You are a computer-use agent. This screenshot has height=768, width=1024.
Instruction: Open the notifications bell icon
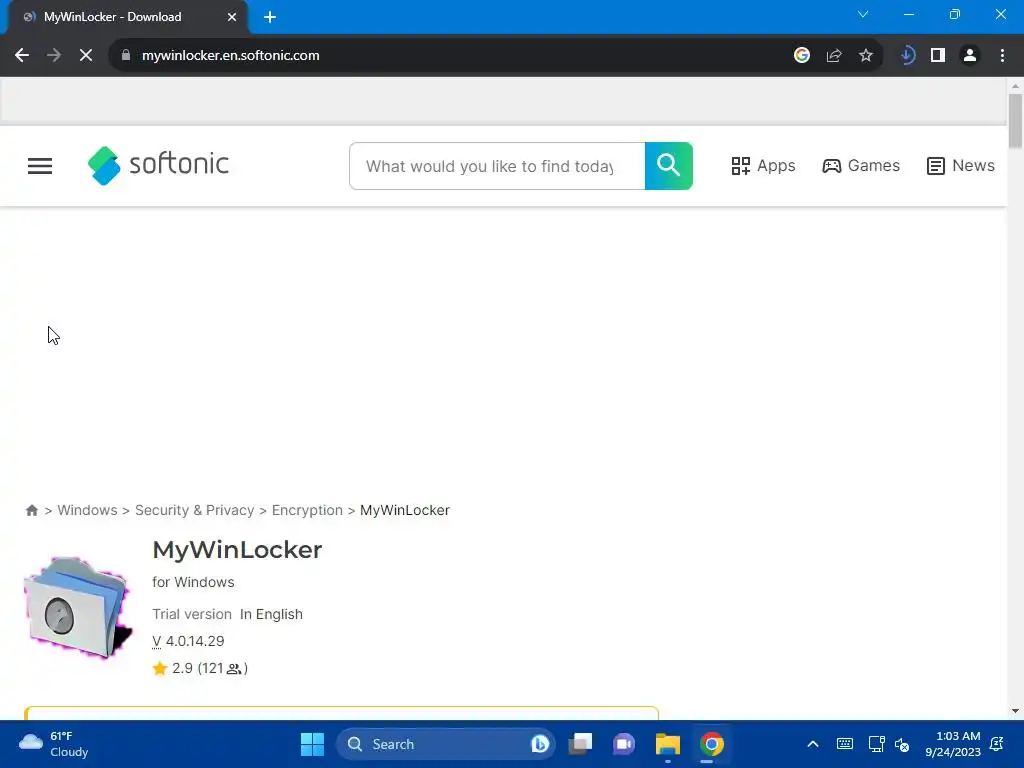[x=997, y=744]
